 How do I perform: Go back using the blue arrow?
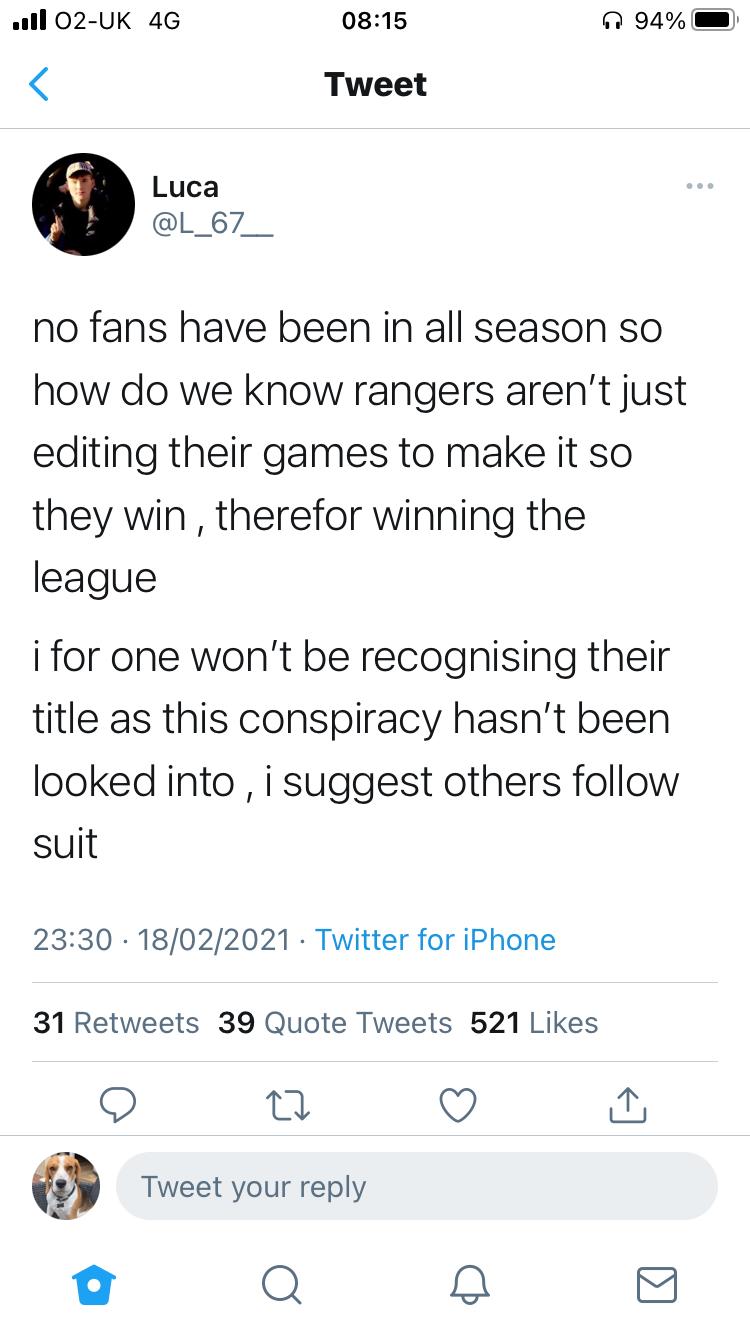point(38,84)
